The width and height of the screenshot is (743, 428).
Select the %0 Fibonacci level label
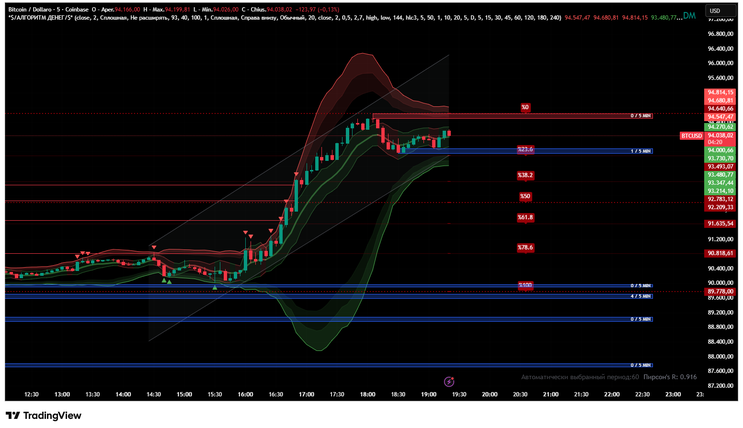[525, 107]
